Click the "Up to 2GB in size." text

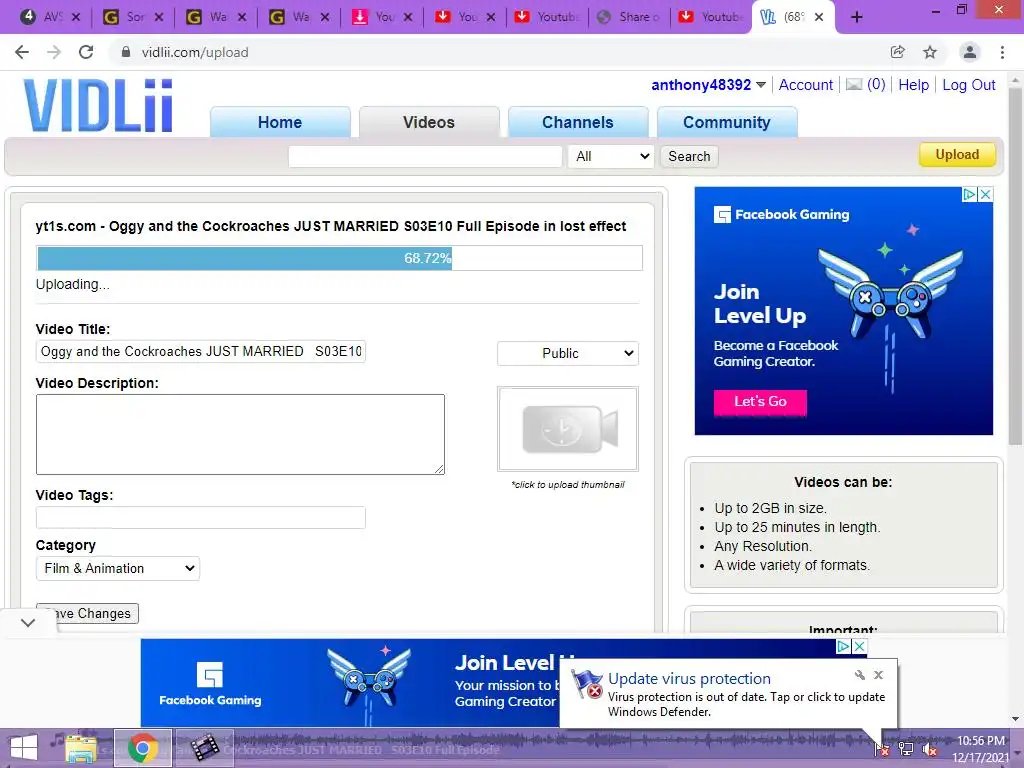click(x=771, y=508)
